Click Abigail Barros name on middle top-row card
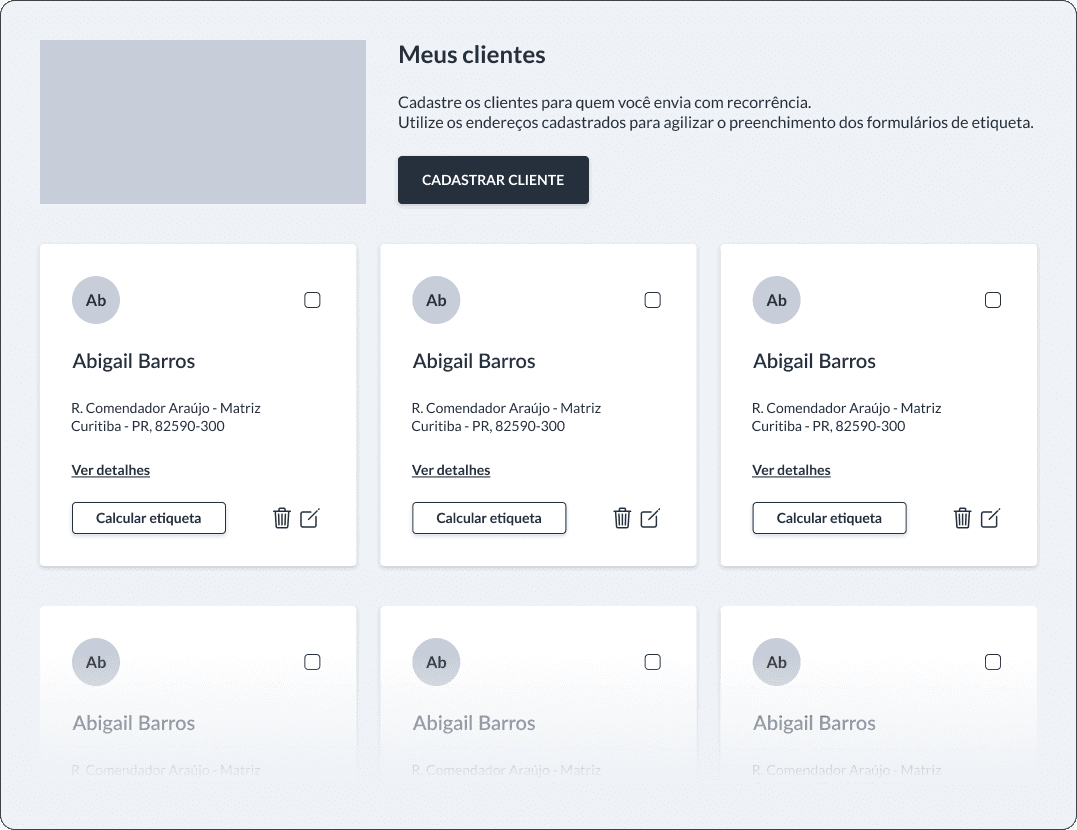Viewport: 1077px width, 830px height. (474, 361)
